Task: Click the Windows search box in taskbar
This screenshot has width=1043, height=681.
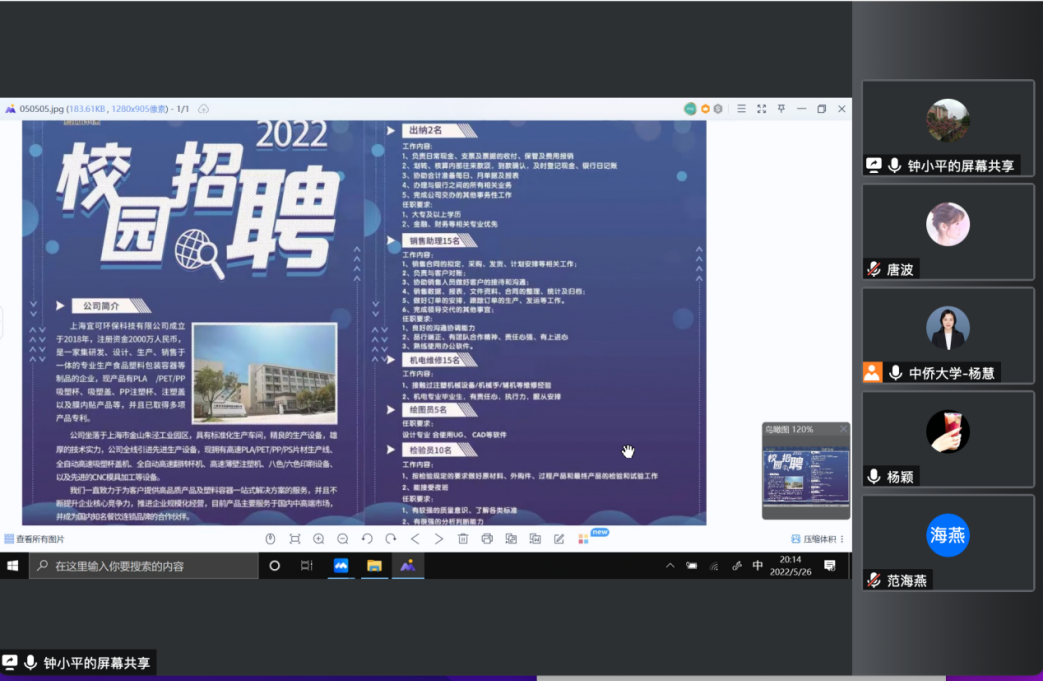Action: coord(145,566)
